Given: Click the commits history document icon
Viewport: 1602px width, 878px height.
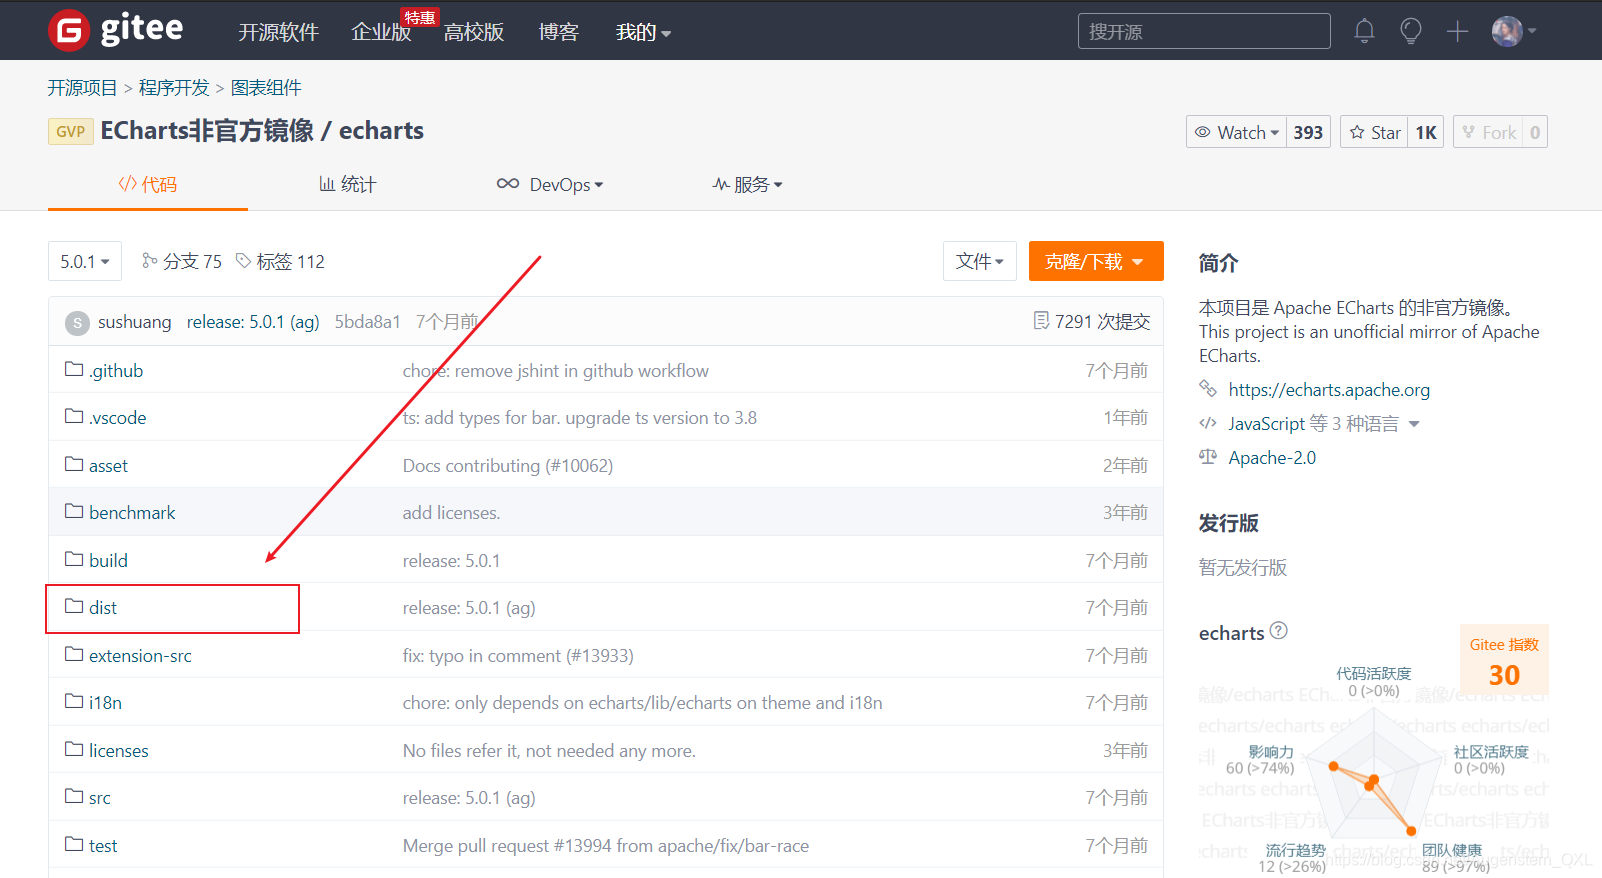Looking at the screenshot, I should [1041, 321].
